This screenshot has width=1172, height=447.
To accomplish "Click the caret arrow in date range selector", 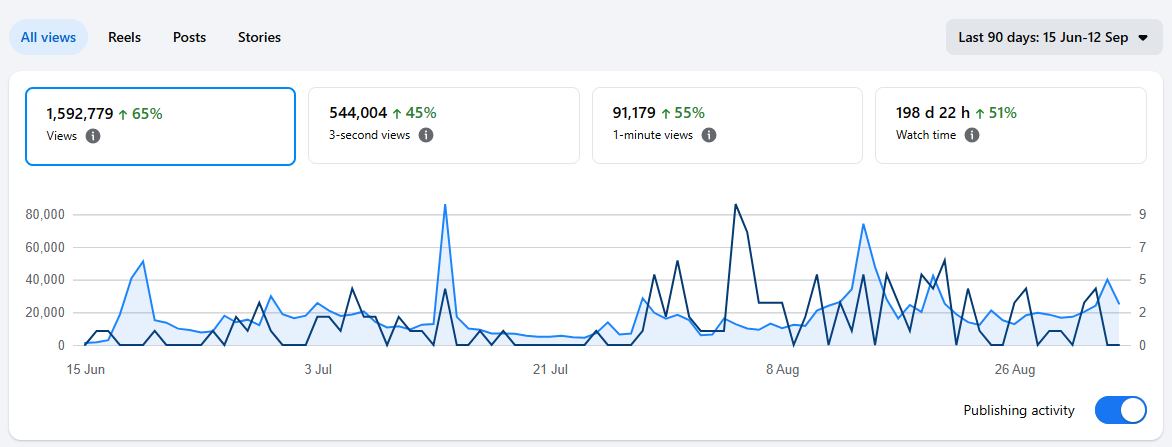I will point(1143,38).
